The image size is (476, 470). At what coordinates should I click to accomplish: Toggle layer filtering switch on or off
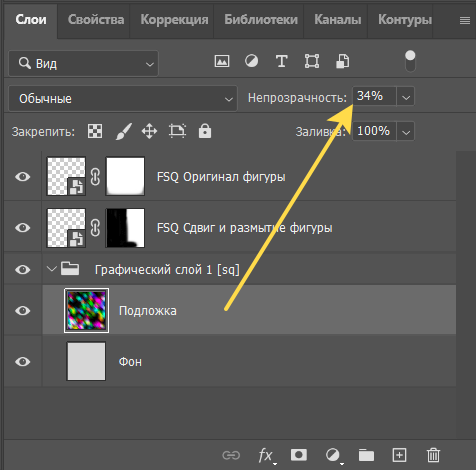pyautogui.click(x=410, y=61)
